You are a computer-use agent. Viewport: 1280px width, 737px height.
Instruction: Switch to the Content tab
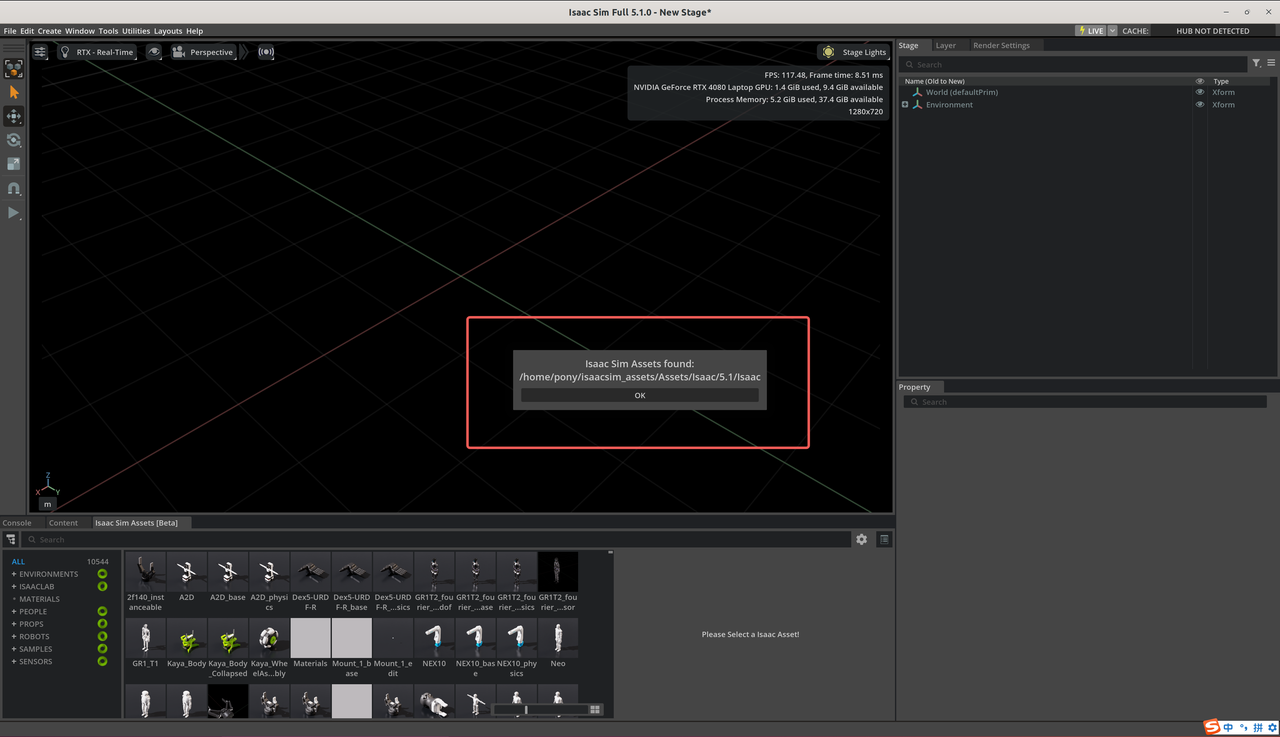[63, 523]
